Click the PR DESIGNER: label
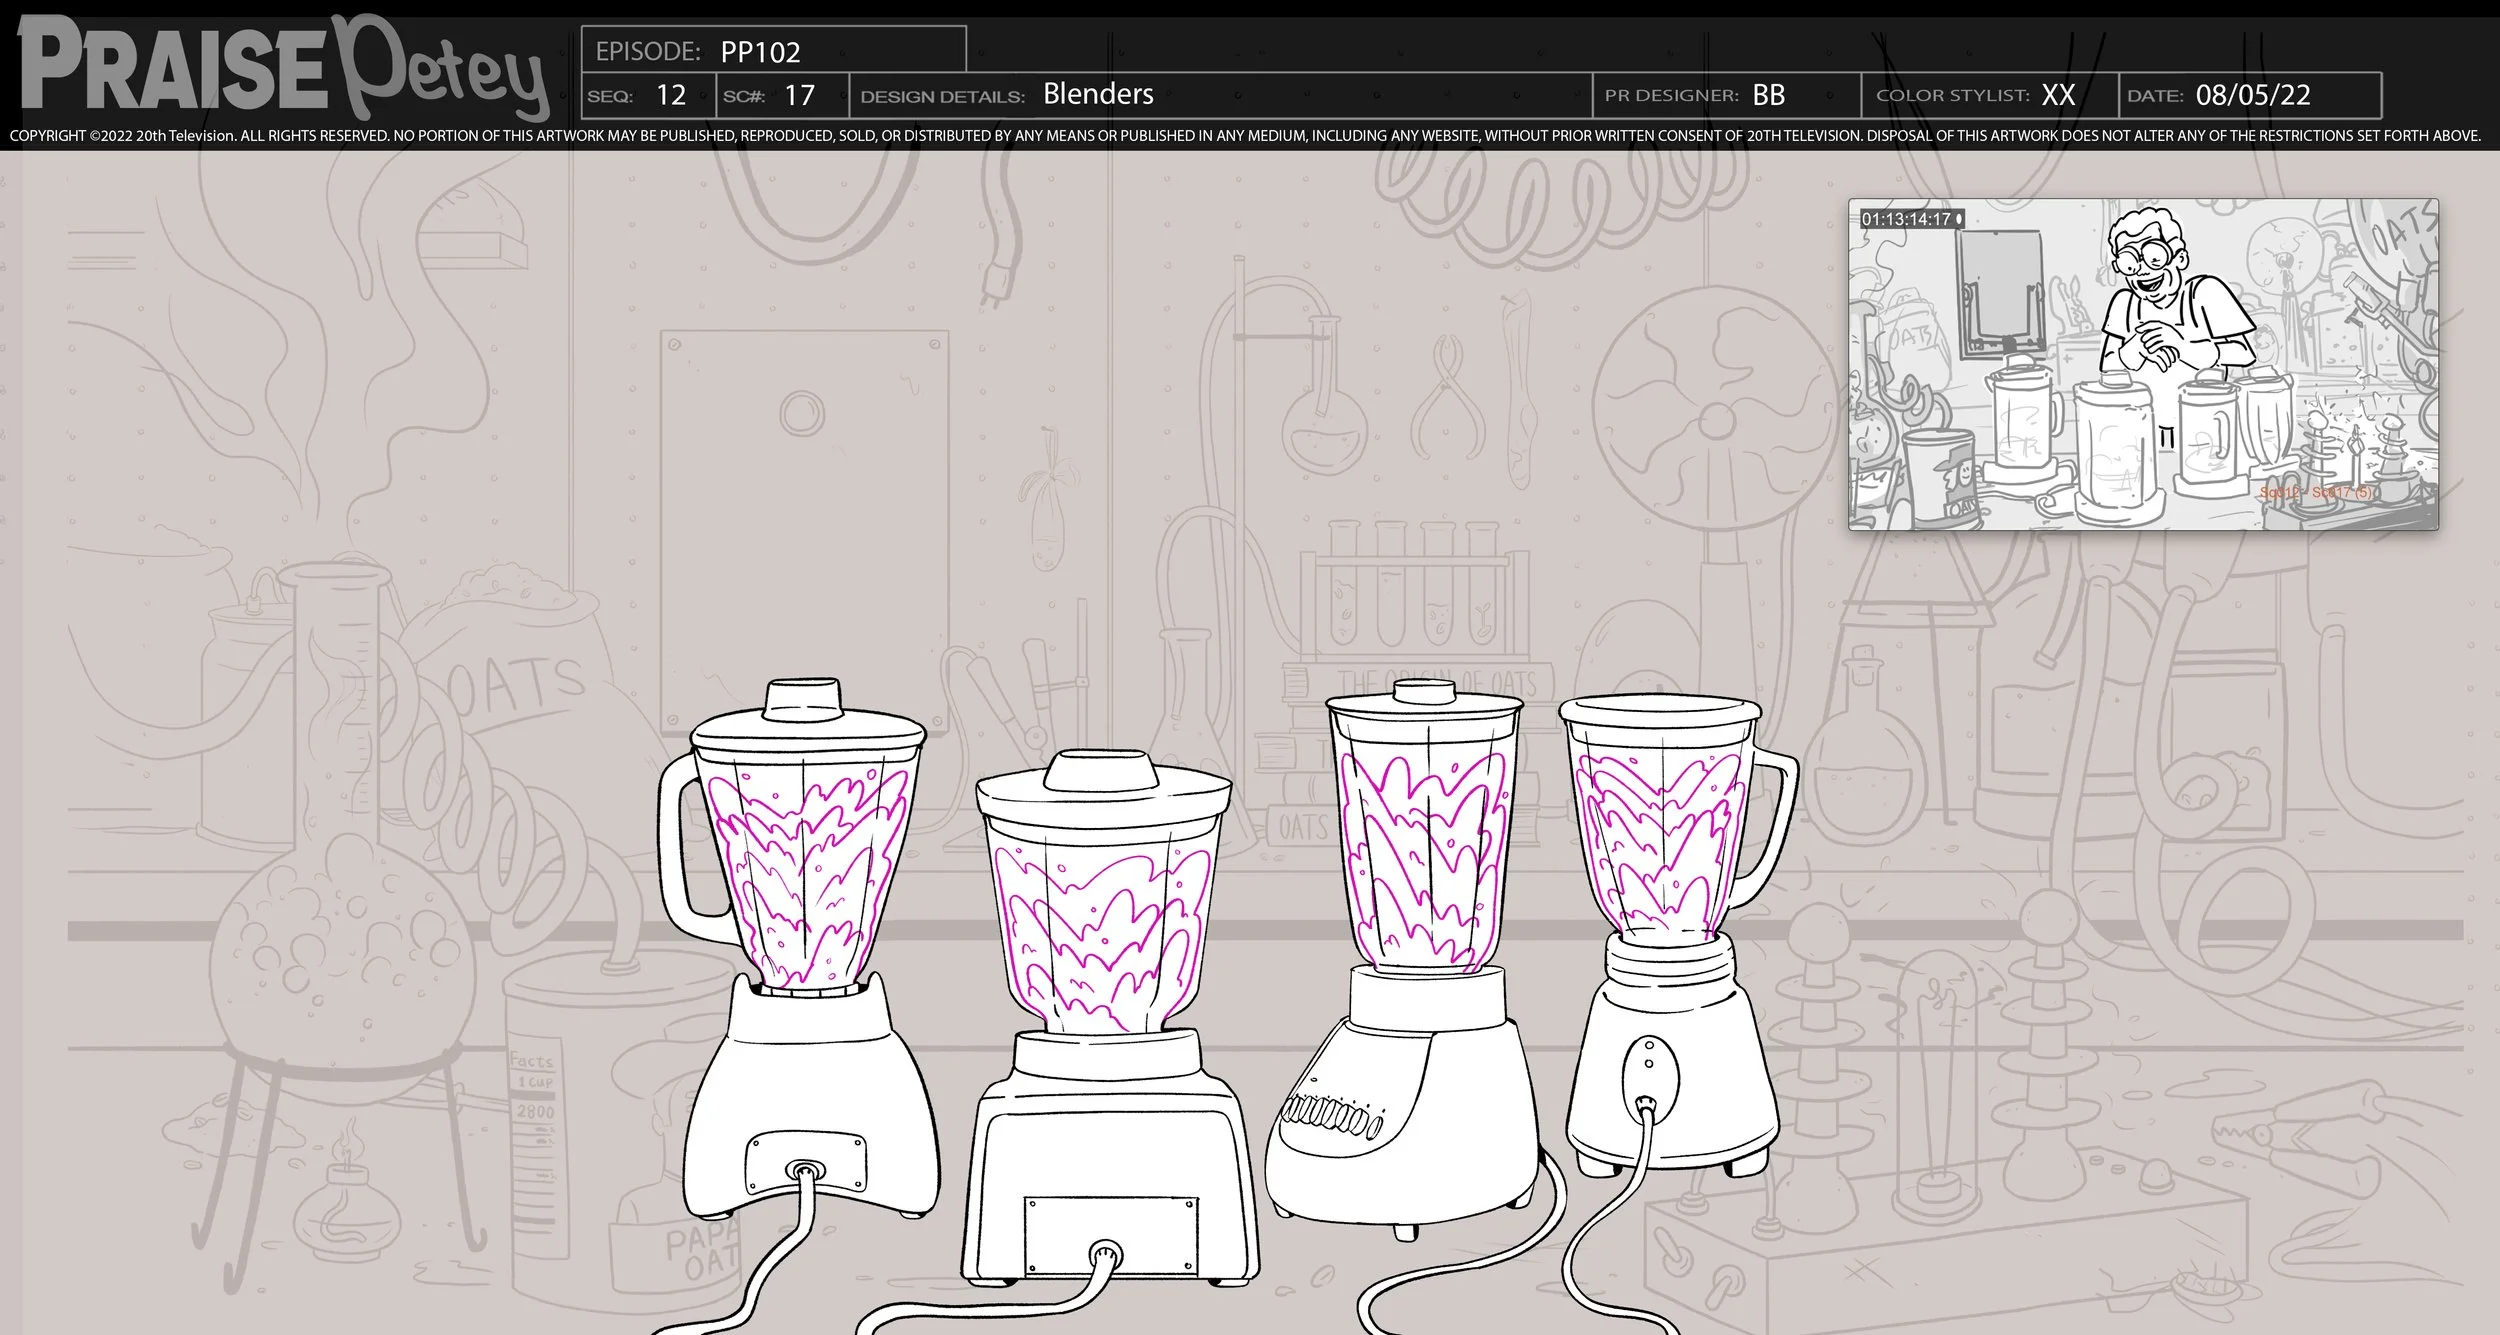2500x1335 pixels. (x=1672, y=95)
